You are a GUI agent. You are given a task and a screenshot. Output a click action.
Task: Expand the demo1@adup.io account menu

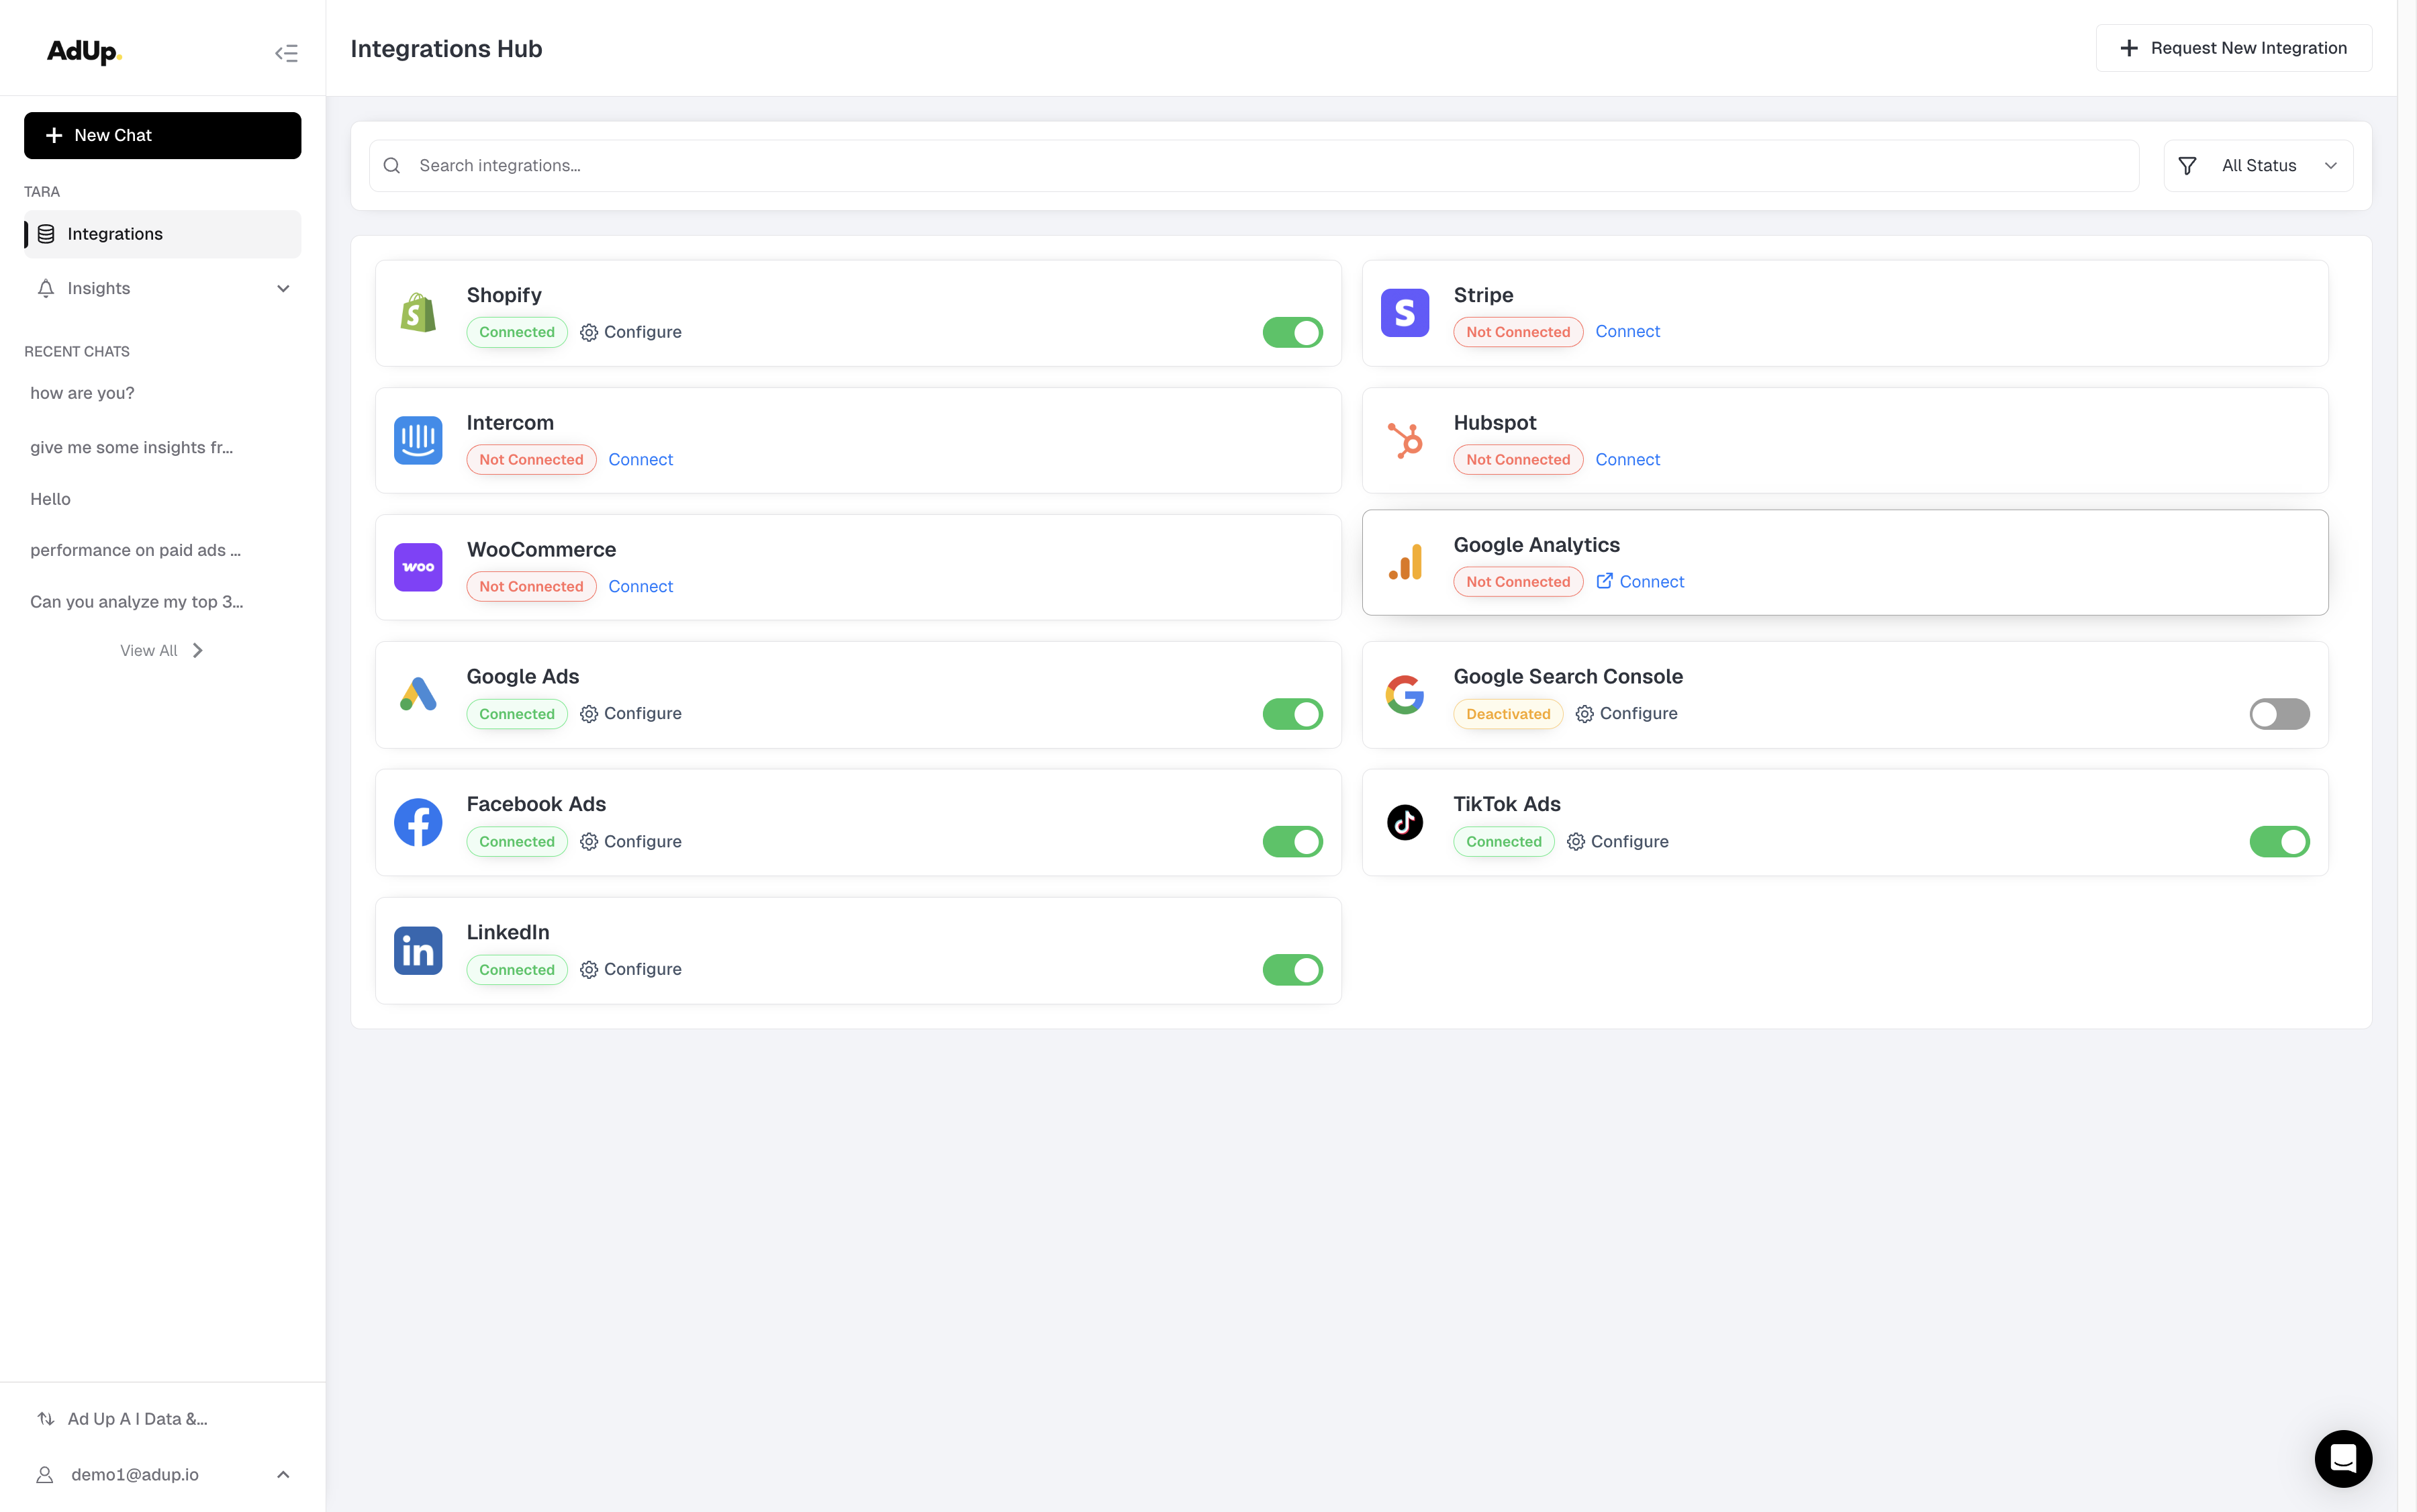tap(283, 1474)
